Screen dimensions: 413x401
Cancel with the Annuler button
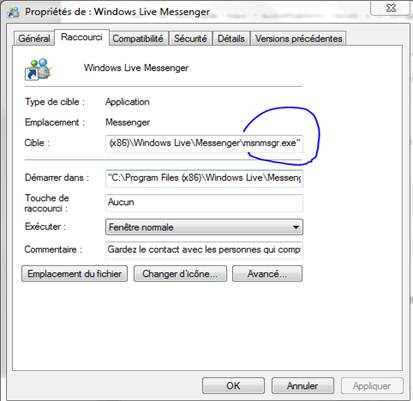click(x=302, y=386)
